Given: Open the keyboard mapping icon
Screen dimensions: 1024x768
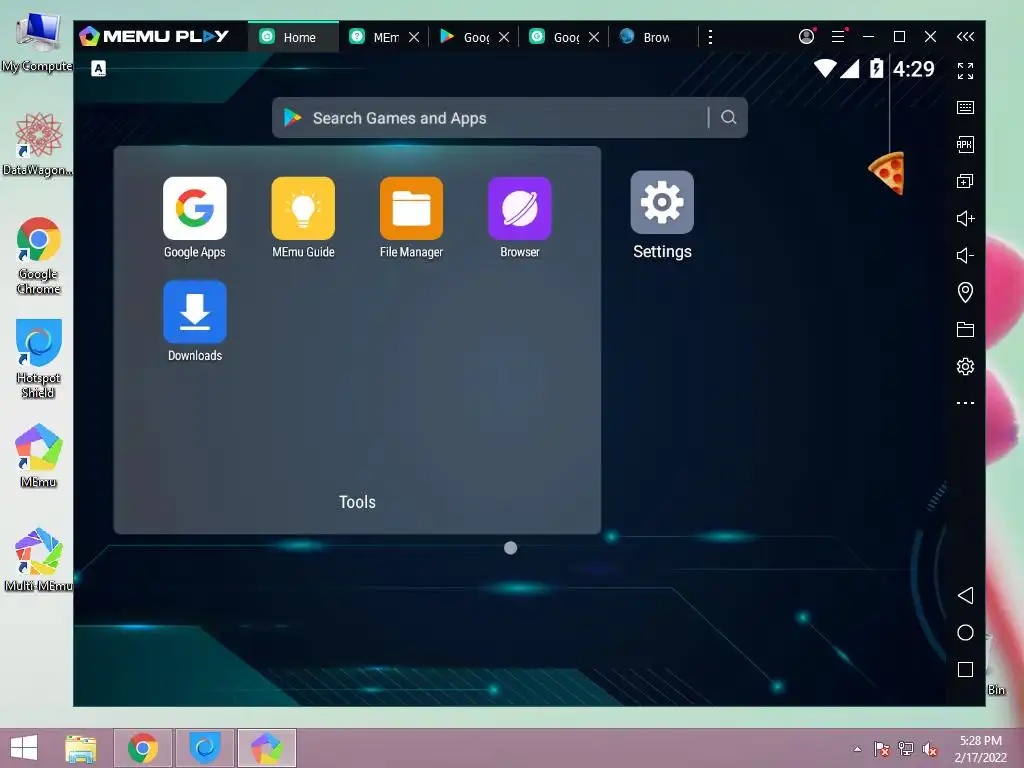Looking at the screenshot, I should point(965,108).
